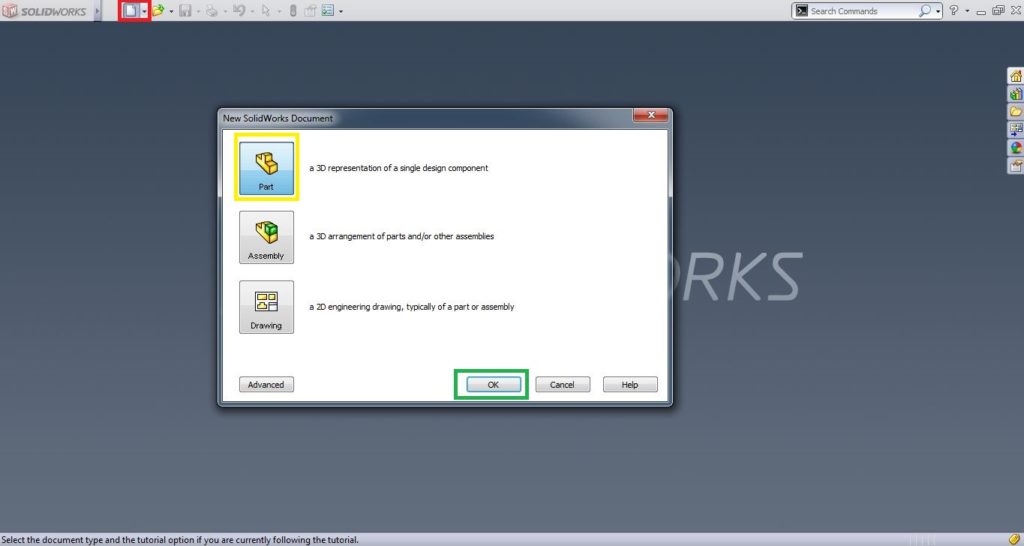
Task: Expand the dropdown arrow beside Open icon
Action: point(171,11)
